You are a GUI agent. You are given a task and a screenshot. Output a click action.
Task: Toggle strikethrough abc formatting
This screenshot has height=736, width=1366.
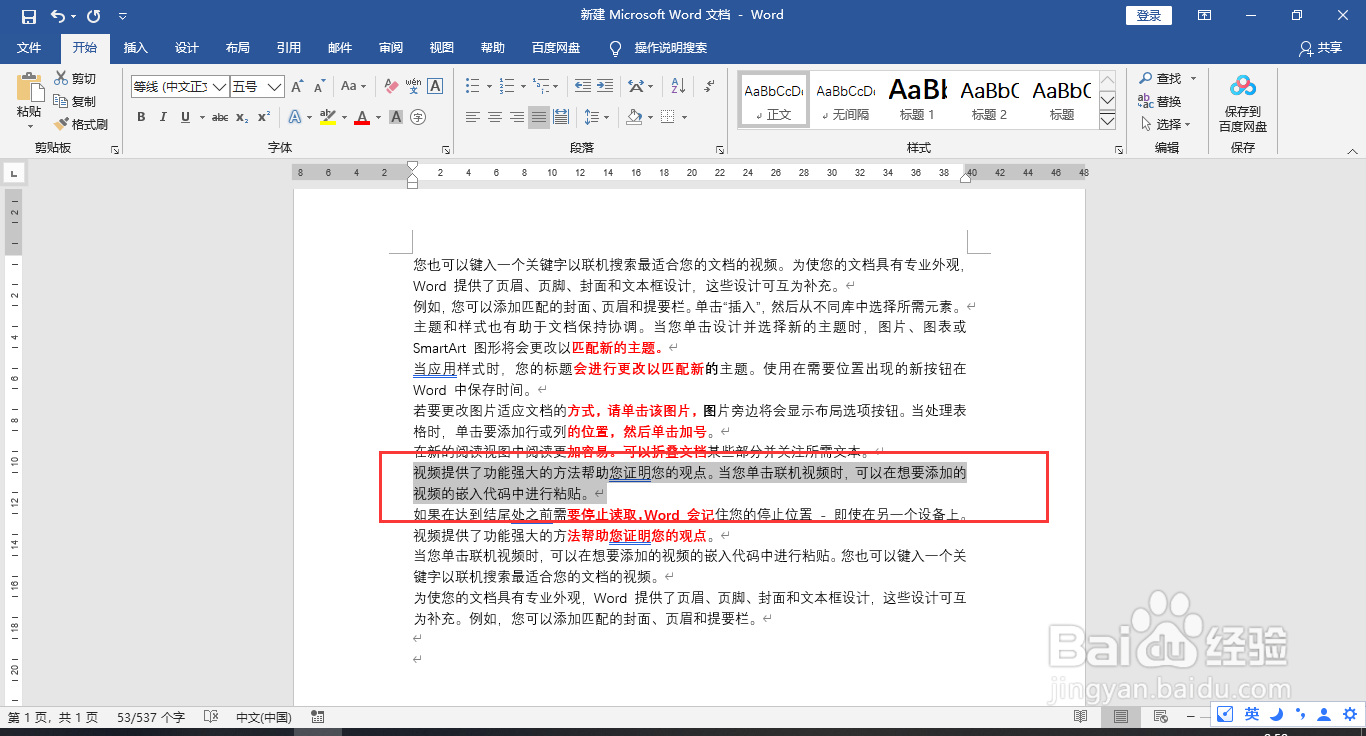220,117
